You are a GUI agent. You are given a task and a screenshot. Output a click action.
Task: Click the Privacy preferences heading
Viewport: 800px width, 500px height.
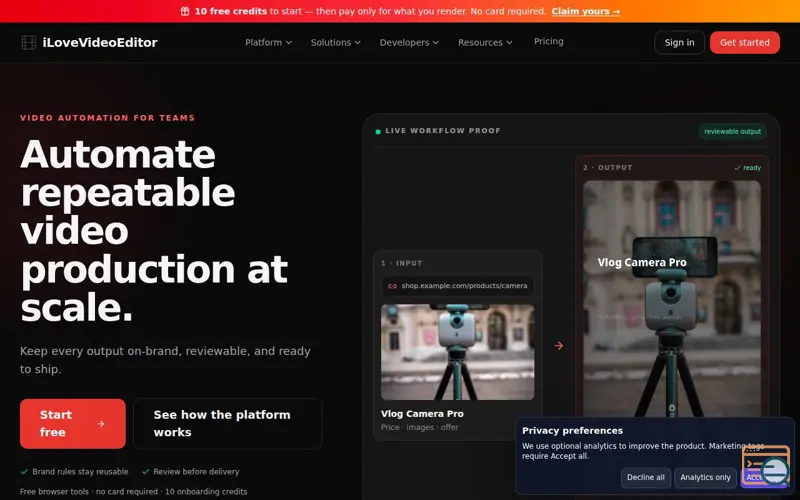tap(572, 431)
